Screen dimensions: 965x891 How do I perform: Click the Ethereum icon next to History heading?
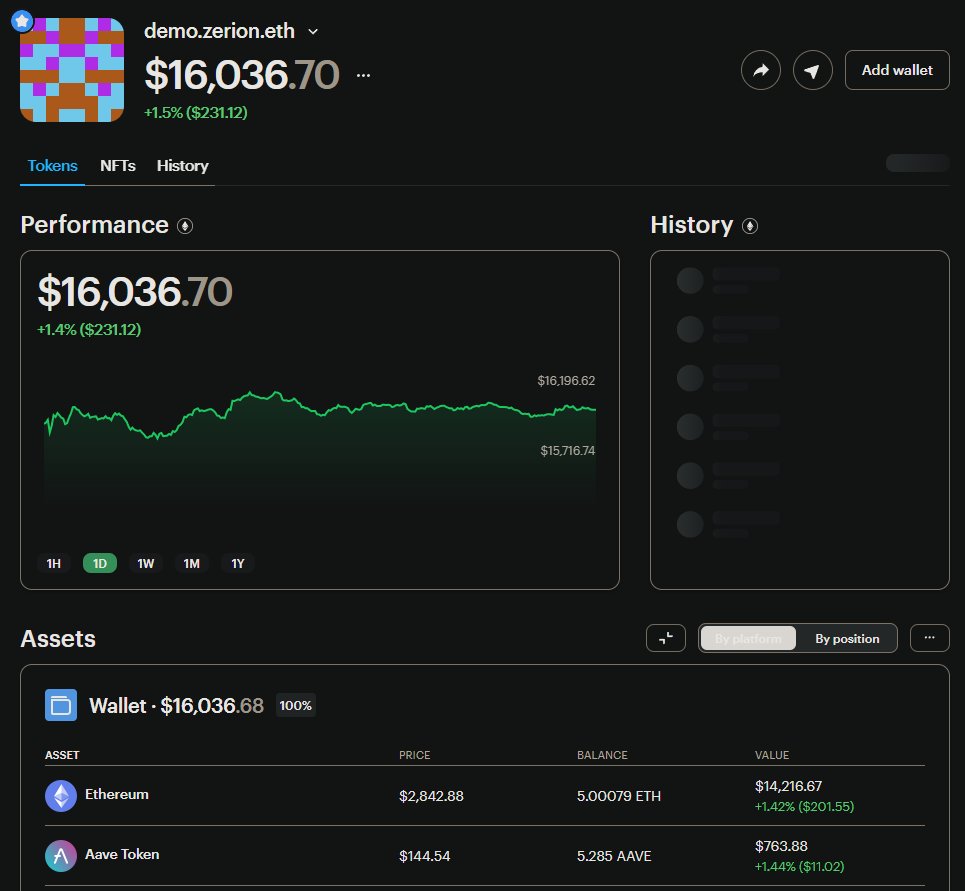[750, 226]
